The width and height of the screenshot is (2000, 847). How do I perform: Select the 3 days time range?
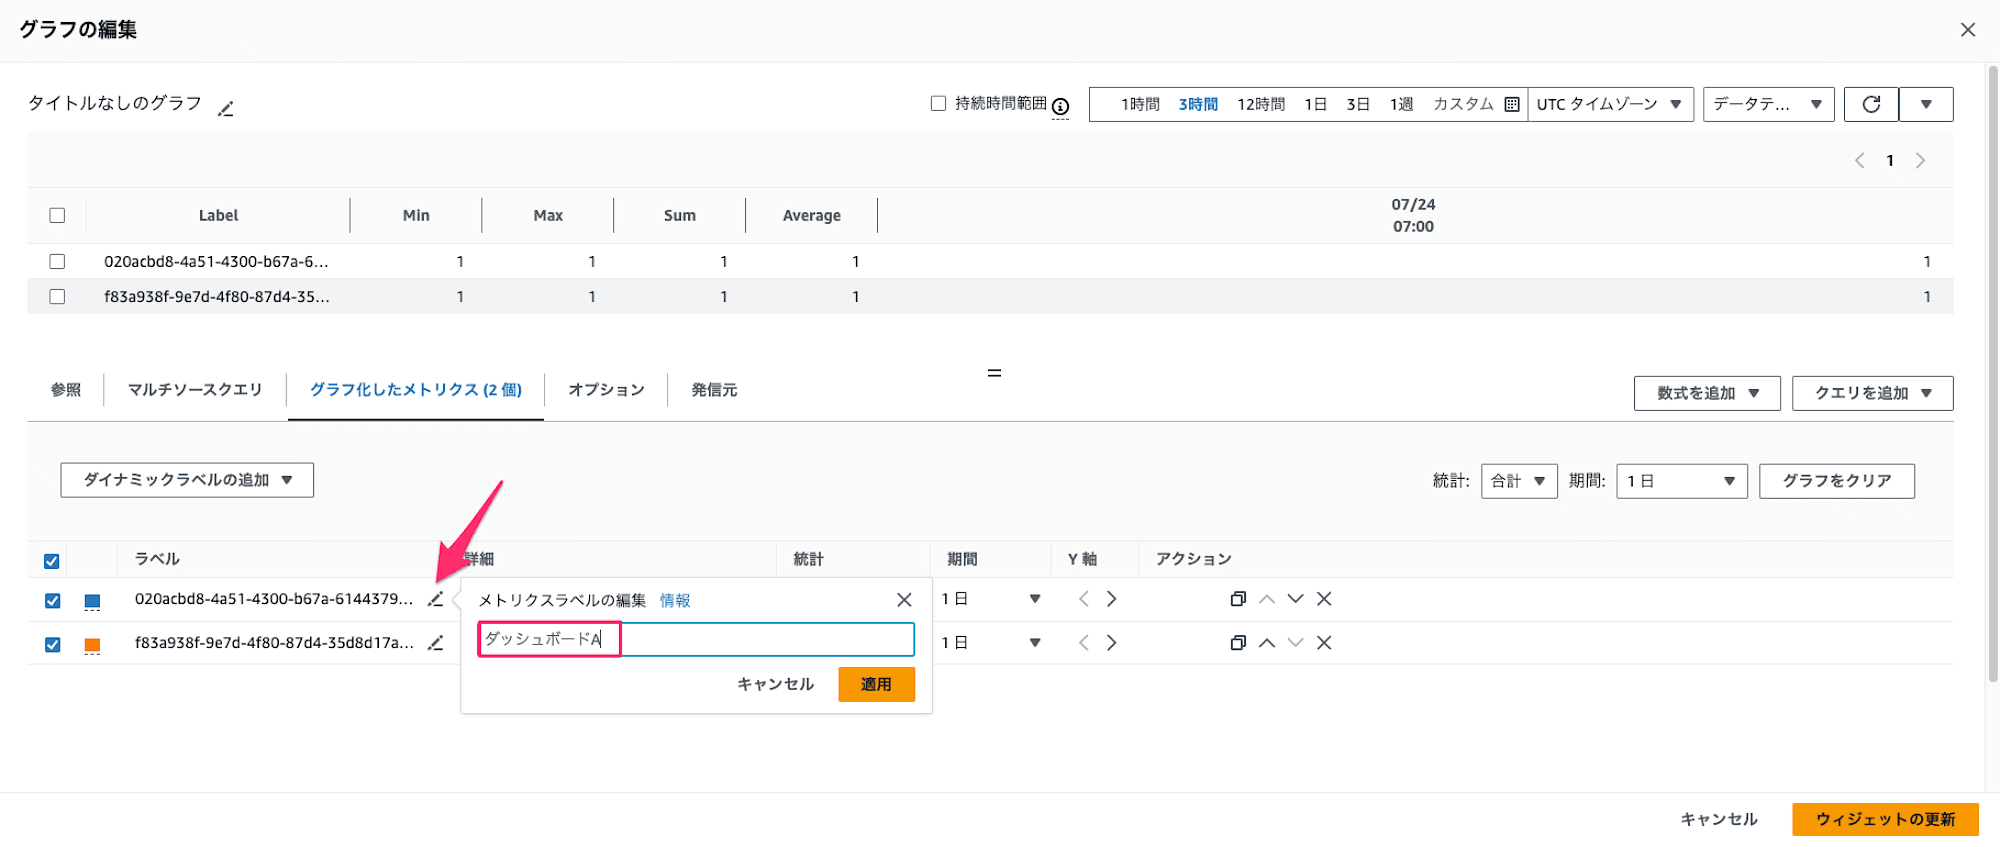1357,104
